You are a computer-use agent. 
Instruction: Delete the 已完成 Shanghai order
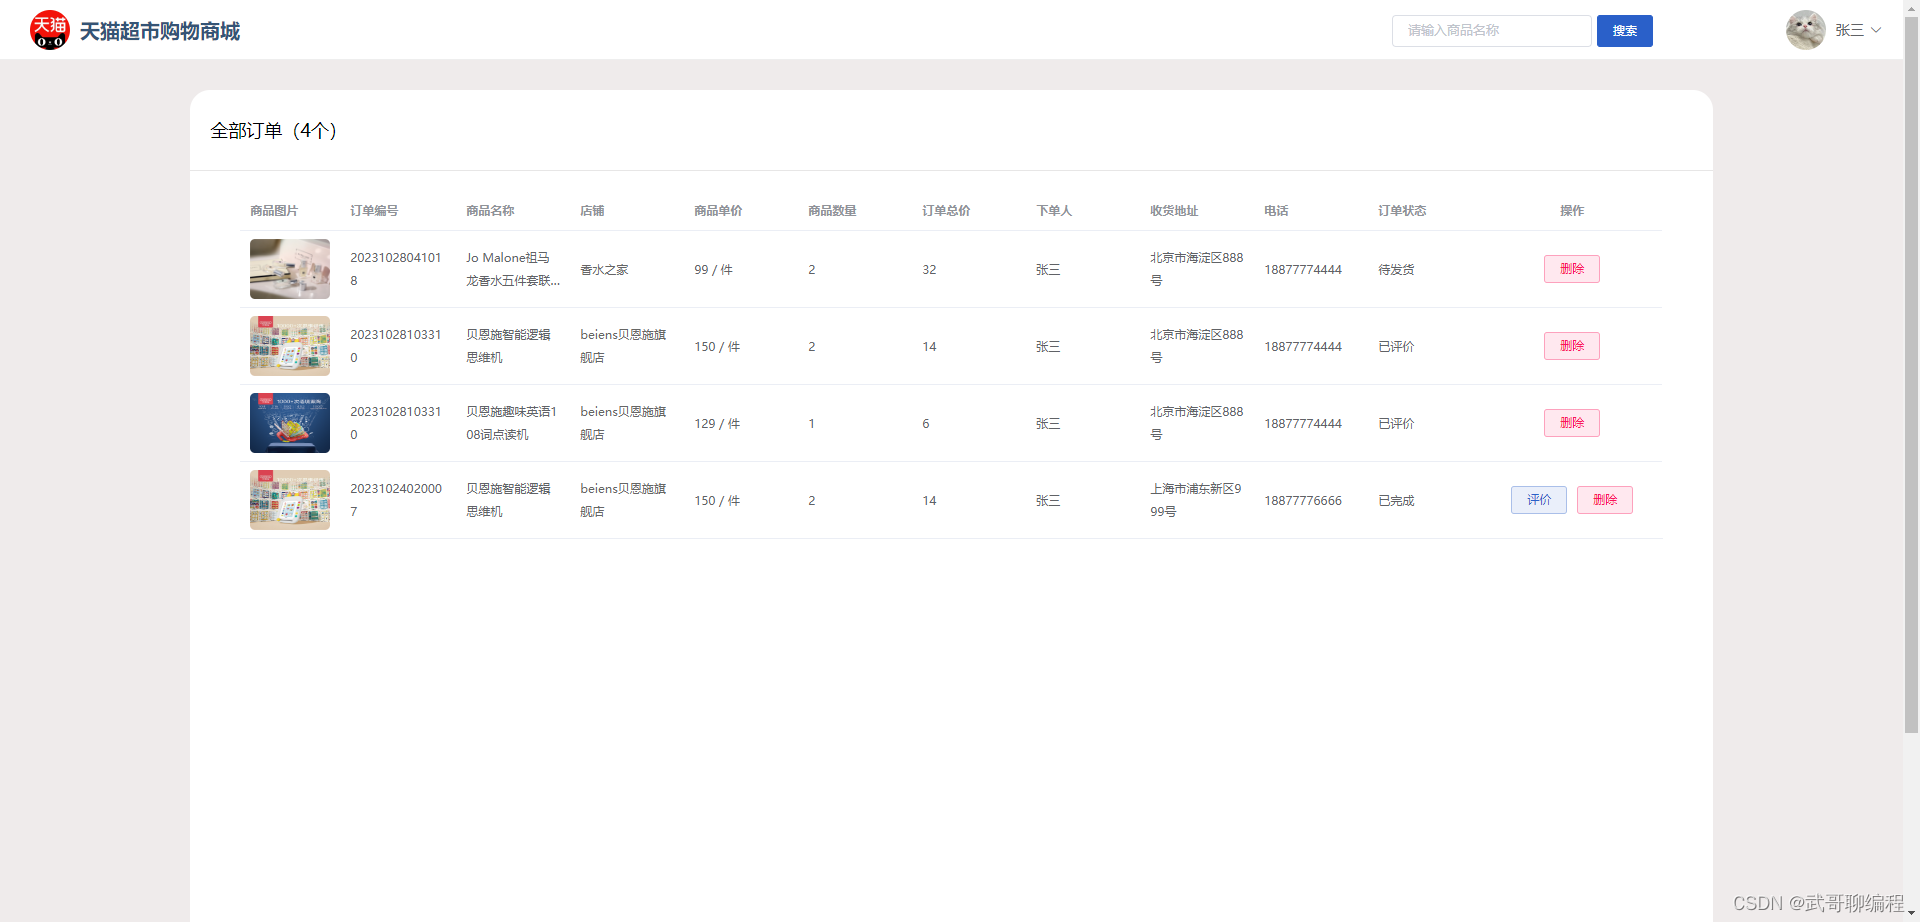[1604, 500]
